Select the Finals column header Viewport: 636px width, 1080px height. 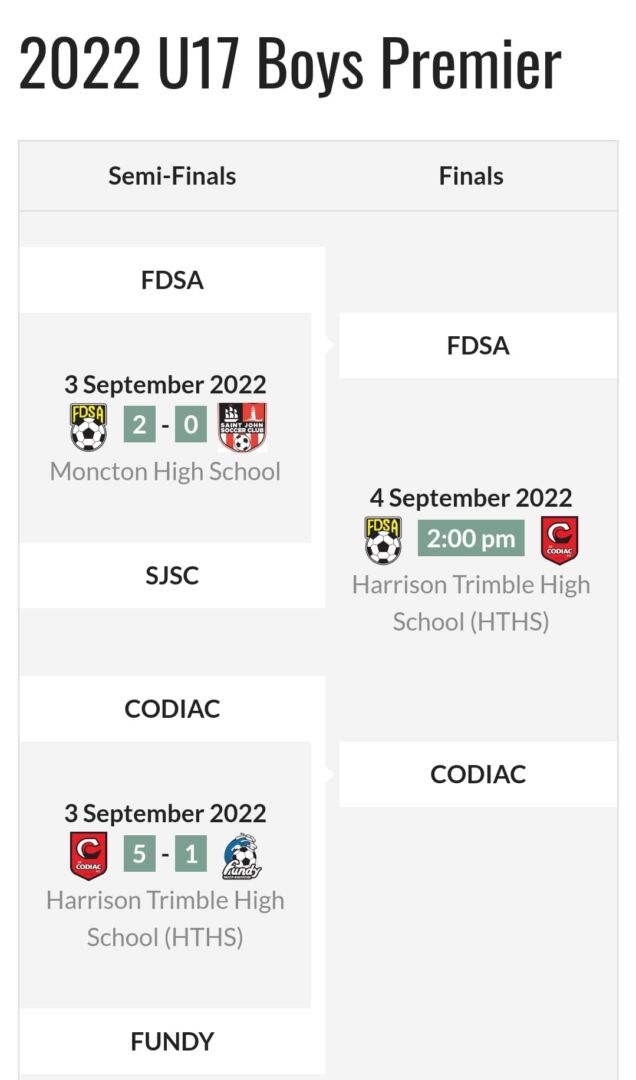point(471,176)
